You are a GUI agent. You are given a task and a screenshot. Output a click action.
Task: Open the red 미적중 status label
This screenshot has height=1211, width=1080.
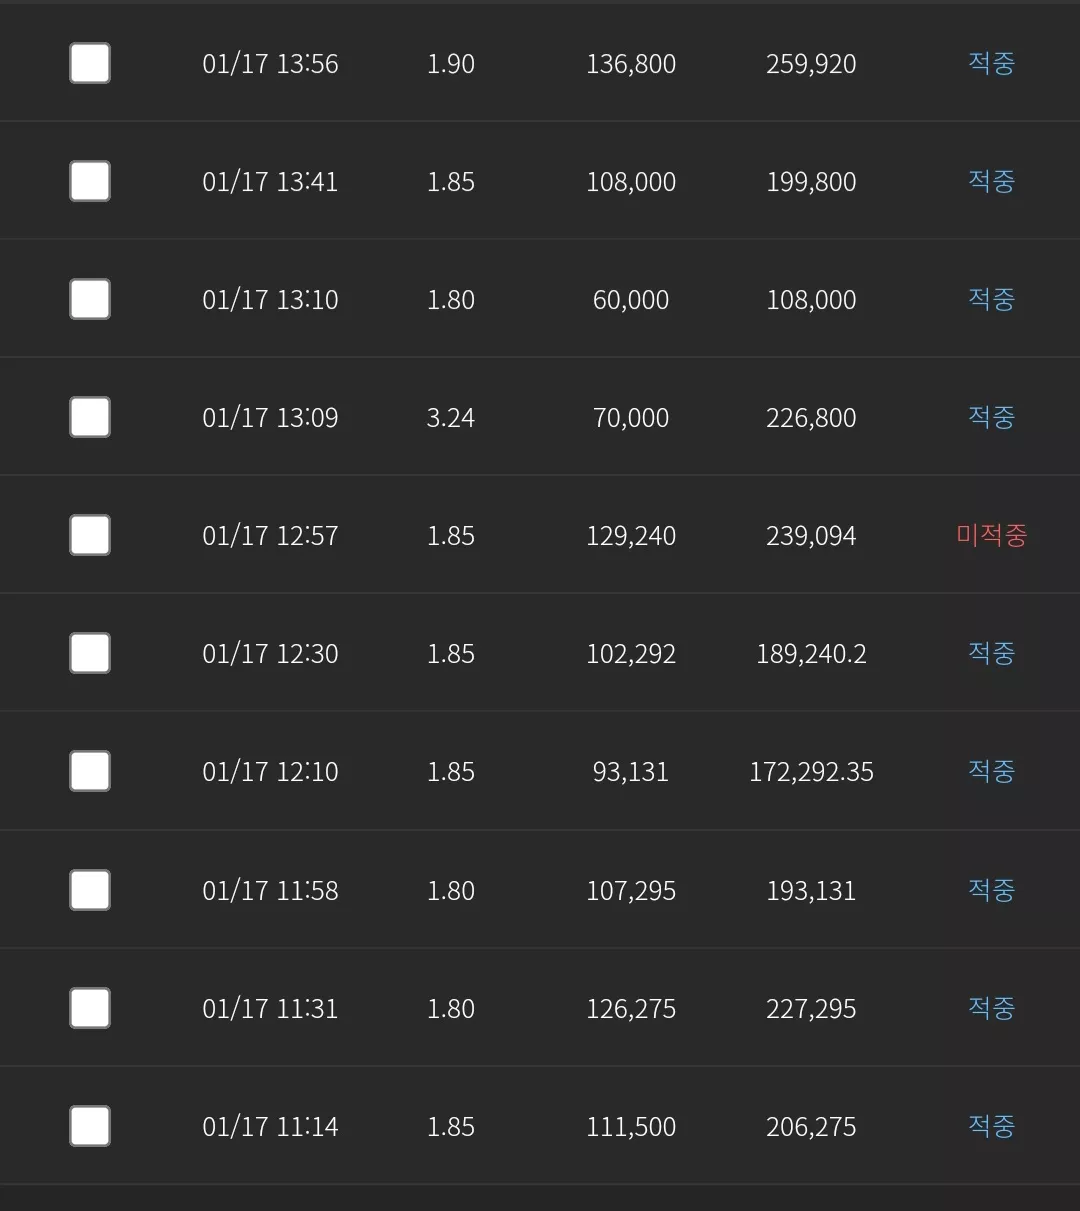pyautogui.click(x=991, y=535)
